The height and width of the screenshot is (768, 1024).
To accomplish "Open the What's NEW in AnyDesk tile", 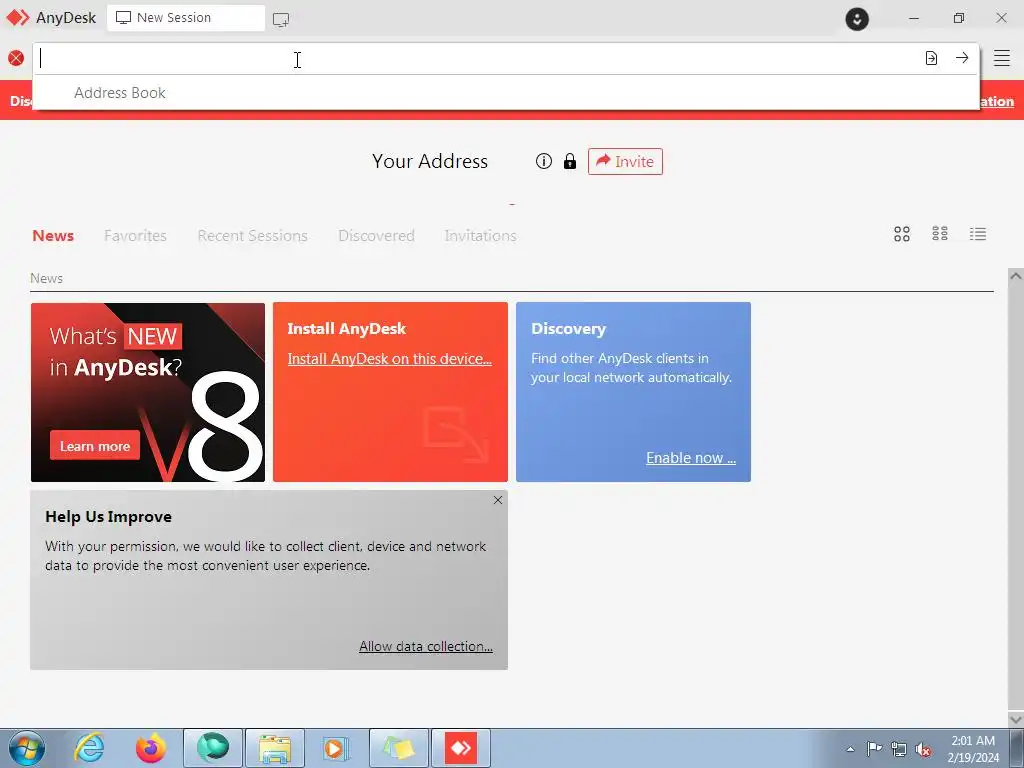I will (148, 392).
